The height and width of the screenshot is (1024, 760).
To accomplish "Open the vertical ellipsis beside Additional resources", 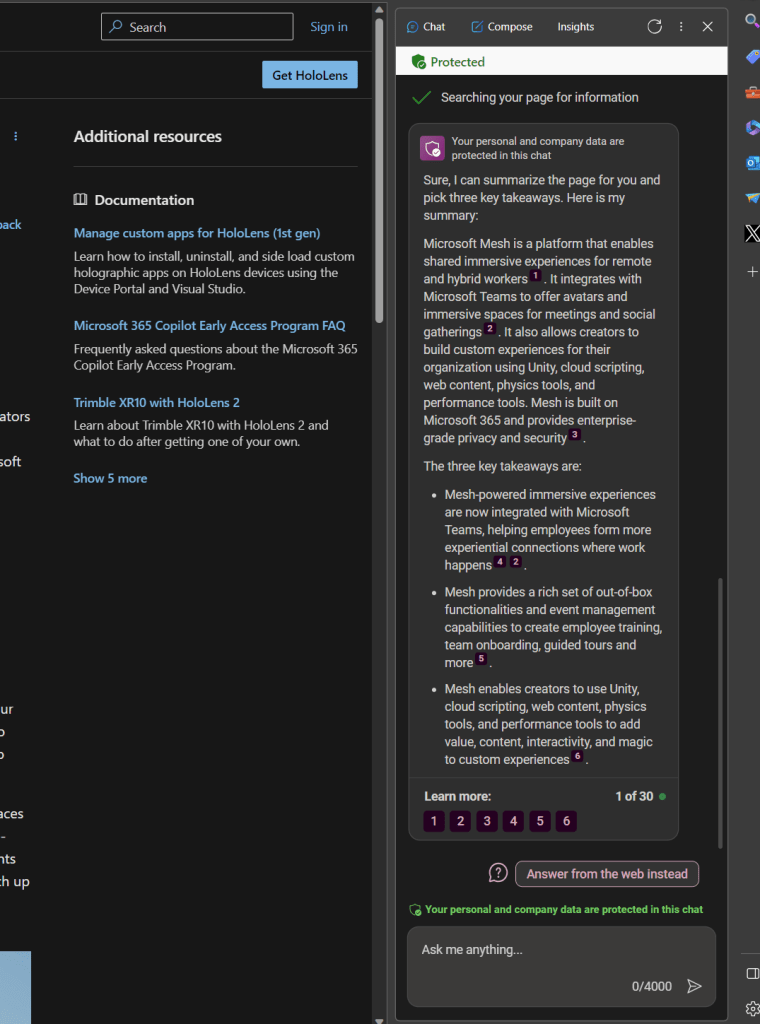I will point(15,136).
